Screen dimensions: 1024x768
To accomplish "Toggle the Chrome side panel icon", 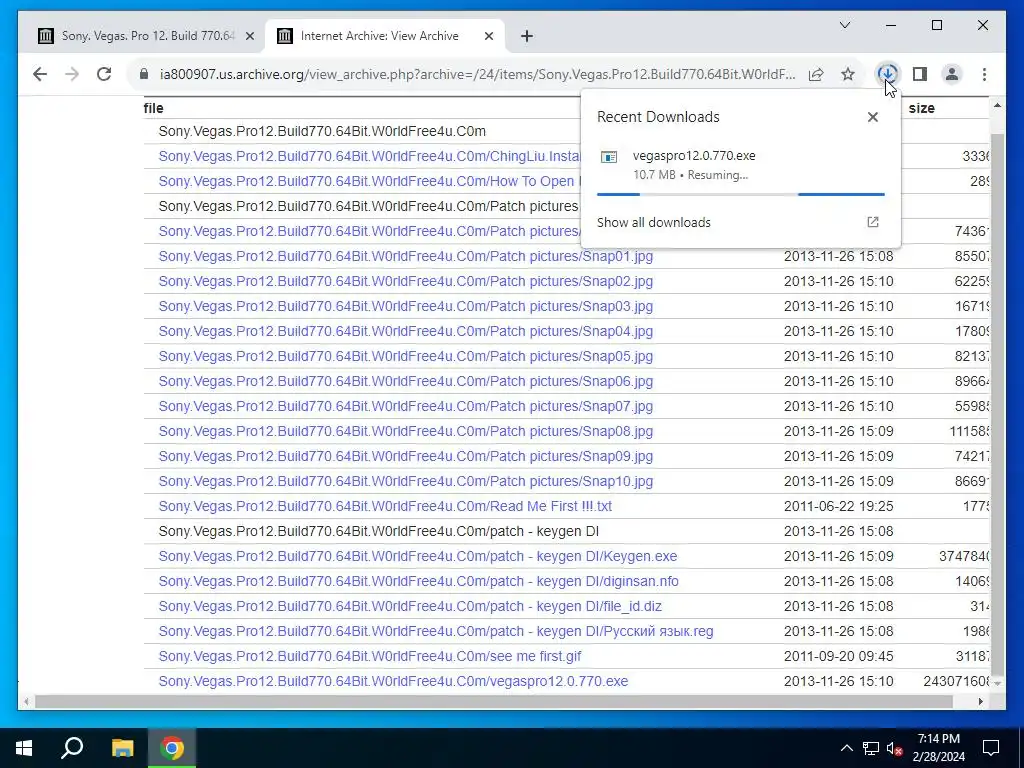I will (x=920, y=74).
